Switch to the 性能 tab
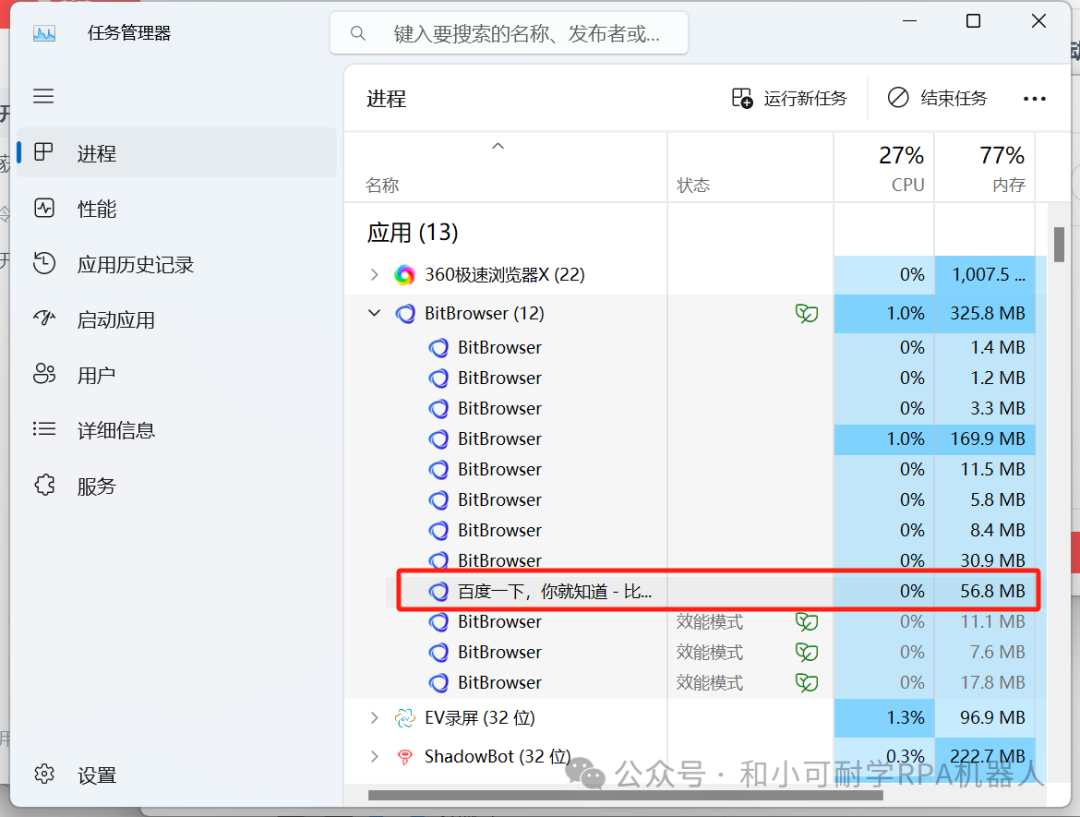This screenshot has width=1080, height=817. click(96, 209)
